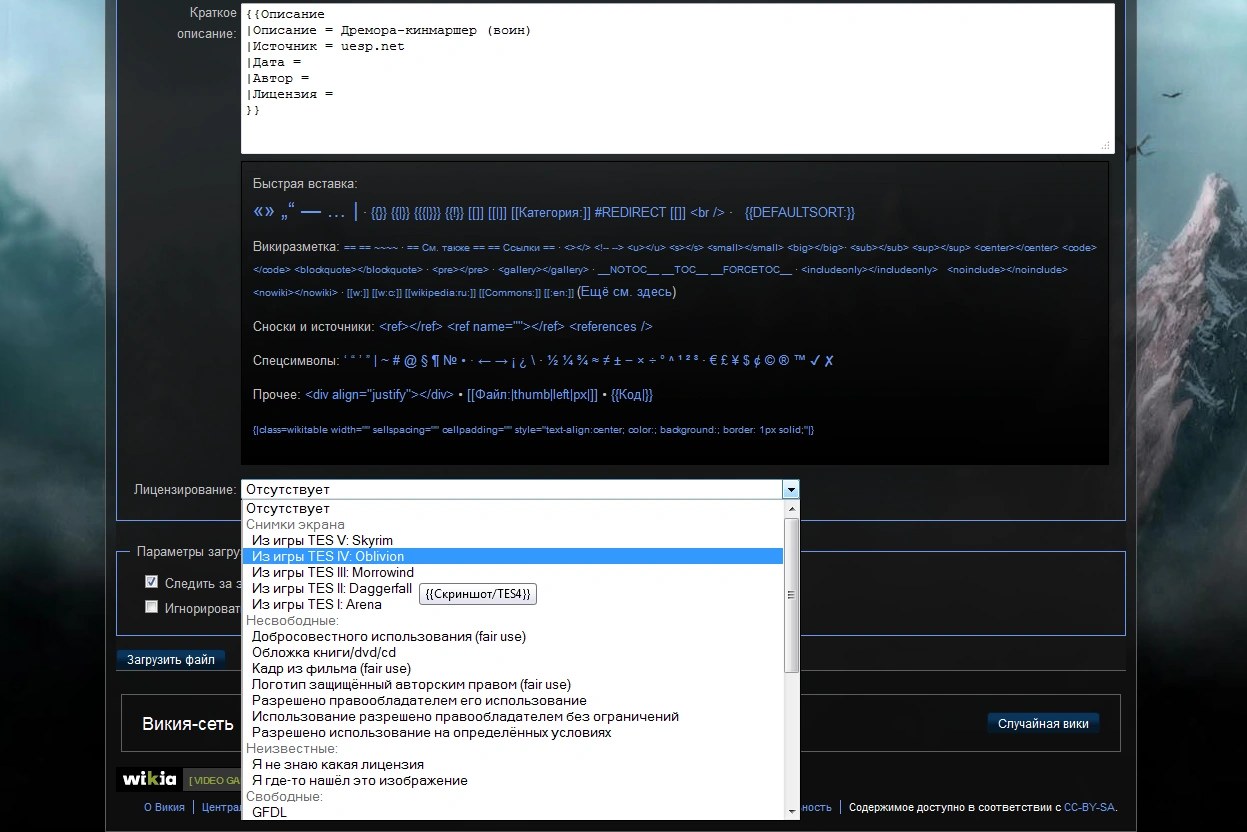
Task: Open 'Случайная вики' random wiki button
Action: pos(1043,723)
